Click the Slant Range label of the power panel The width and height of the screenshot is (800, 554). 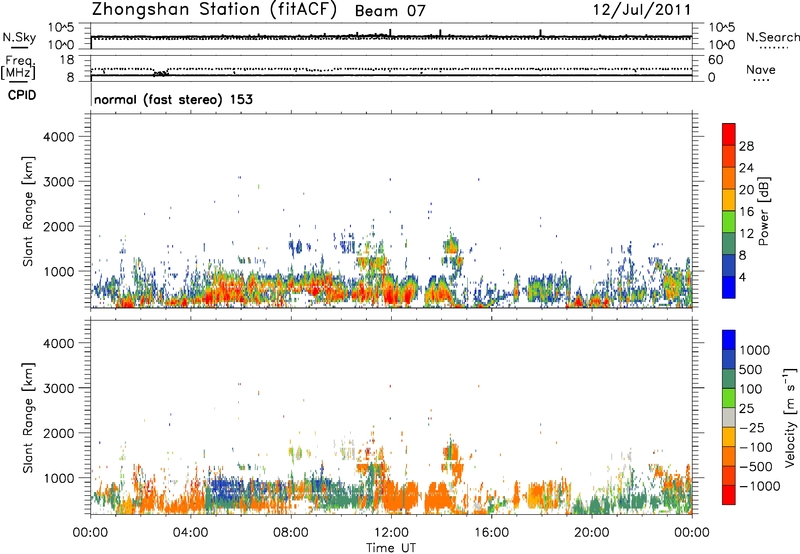[28, 211]
